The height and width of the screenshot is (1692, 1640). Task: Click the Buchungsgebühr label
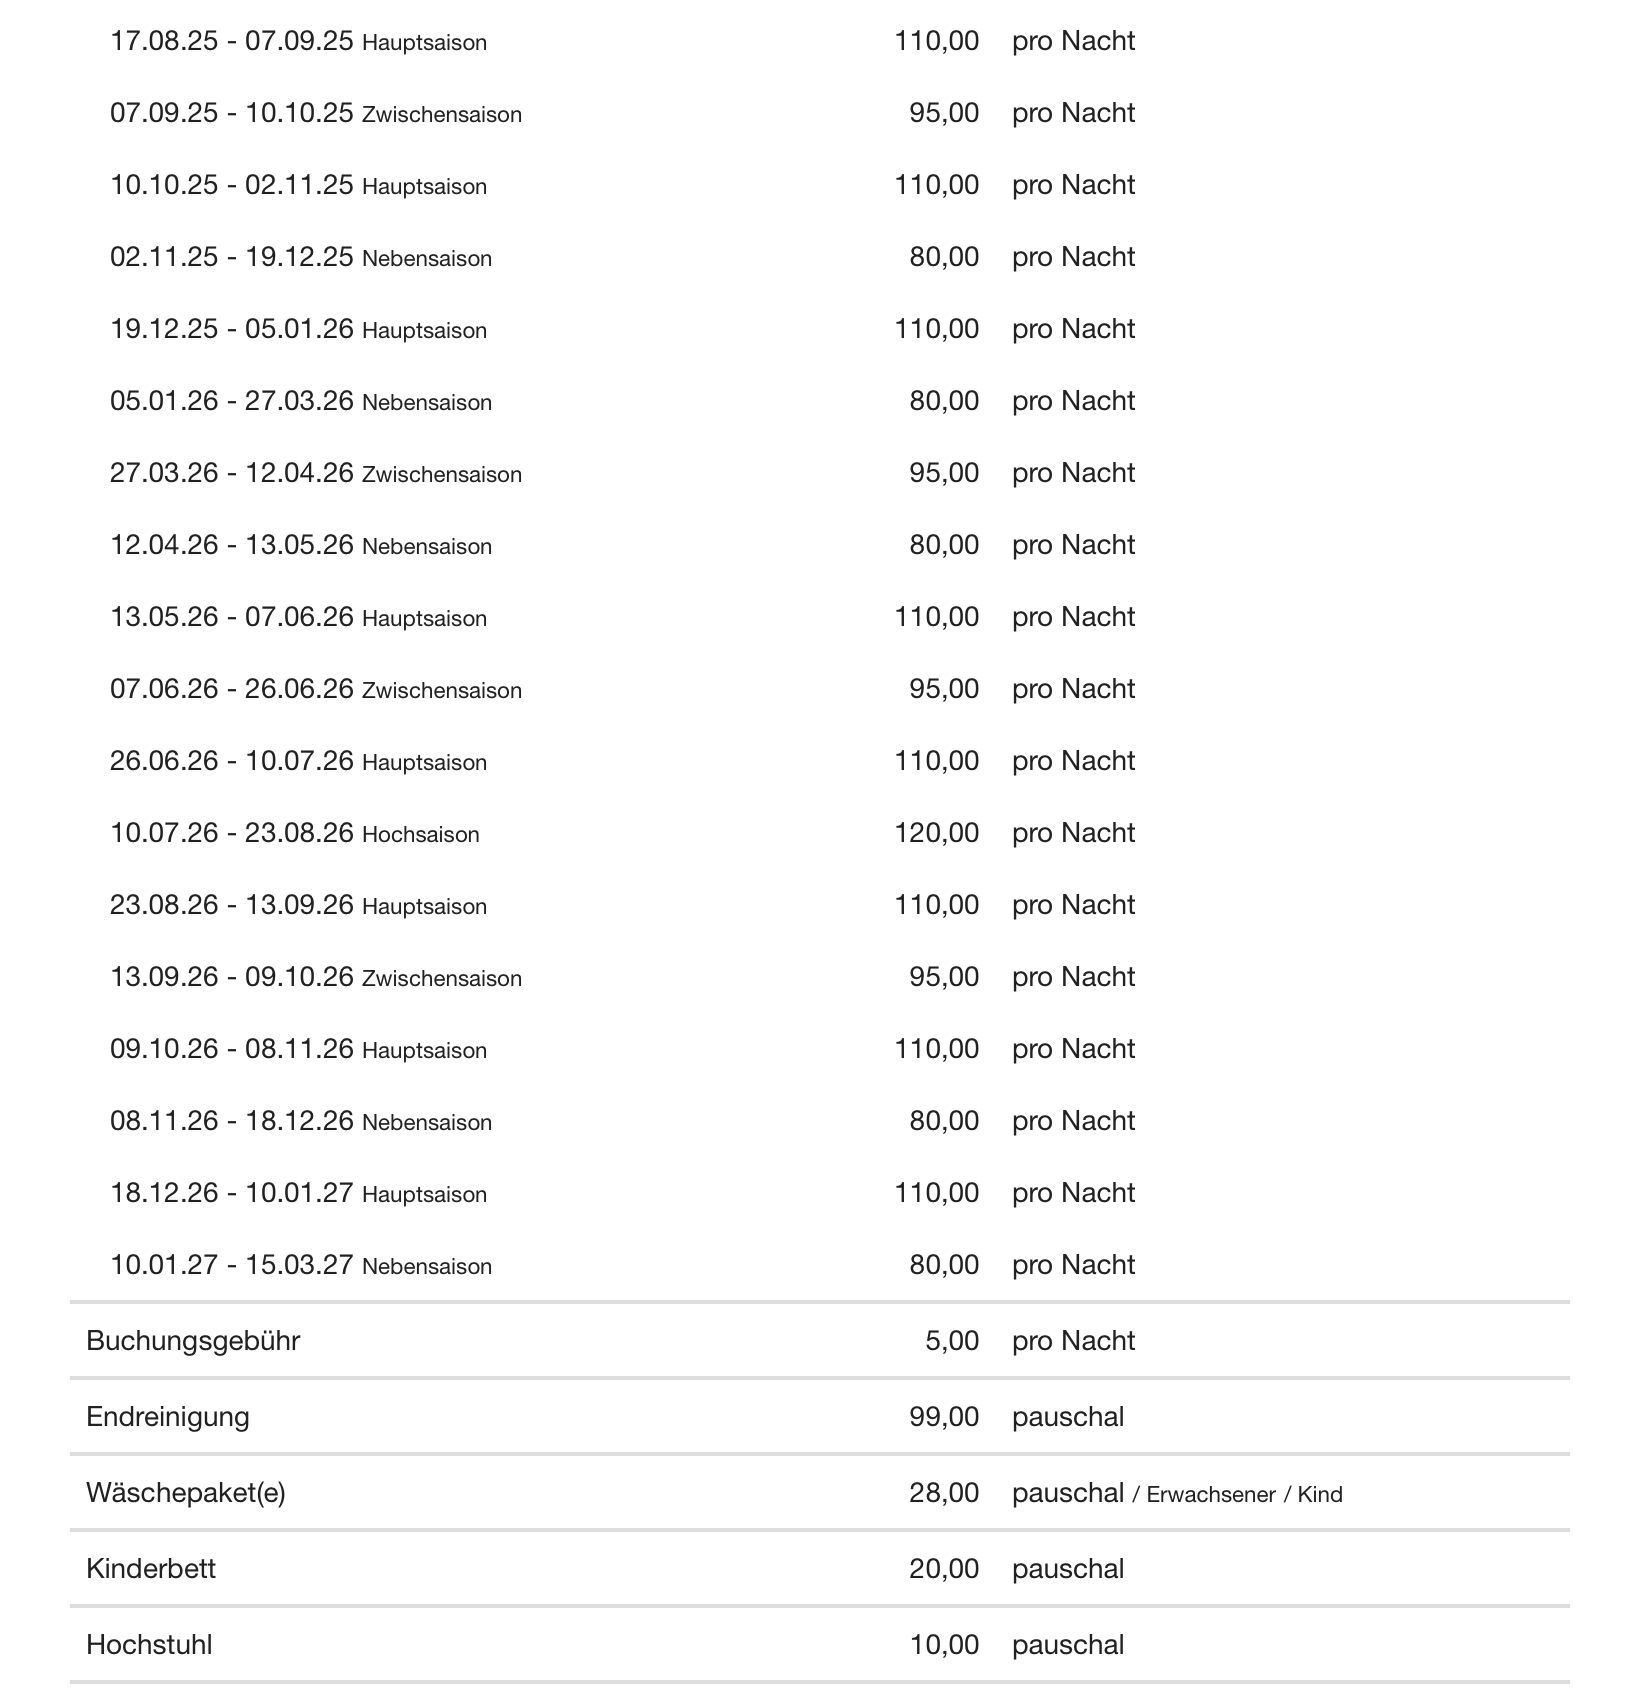[193, 1341]
